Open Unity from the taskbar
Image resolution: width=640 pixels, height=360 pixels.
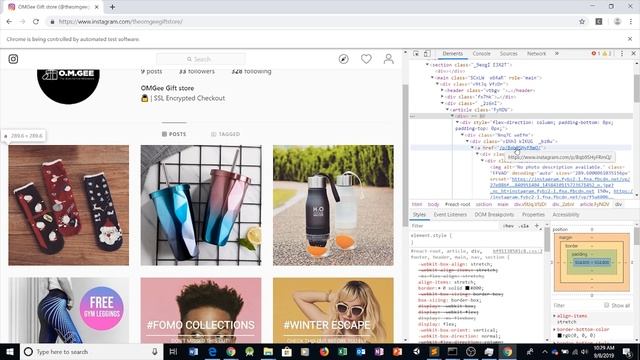point(416,351)
